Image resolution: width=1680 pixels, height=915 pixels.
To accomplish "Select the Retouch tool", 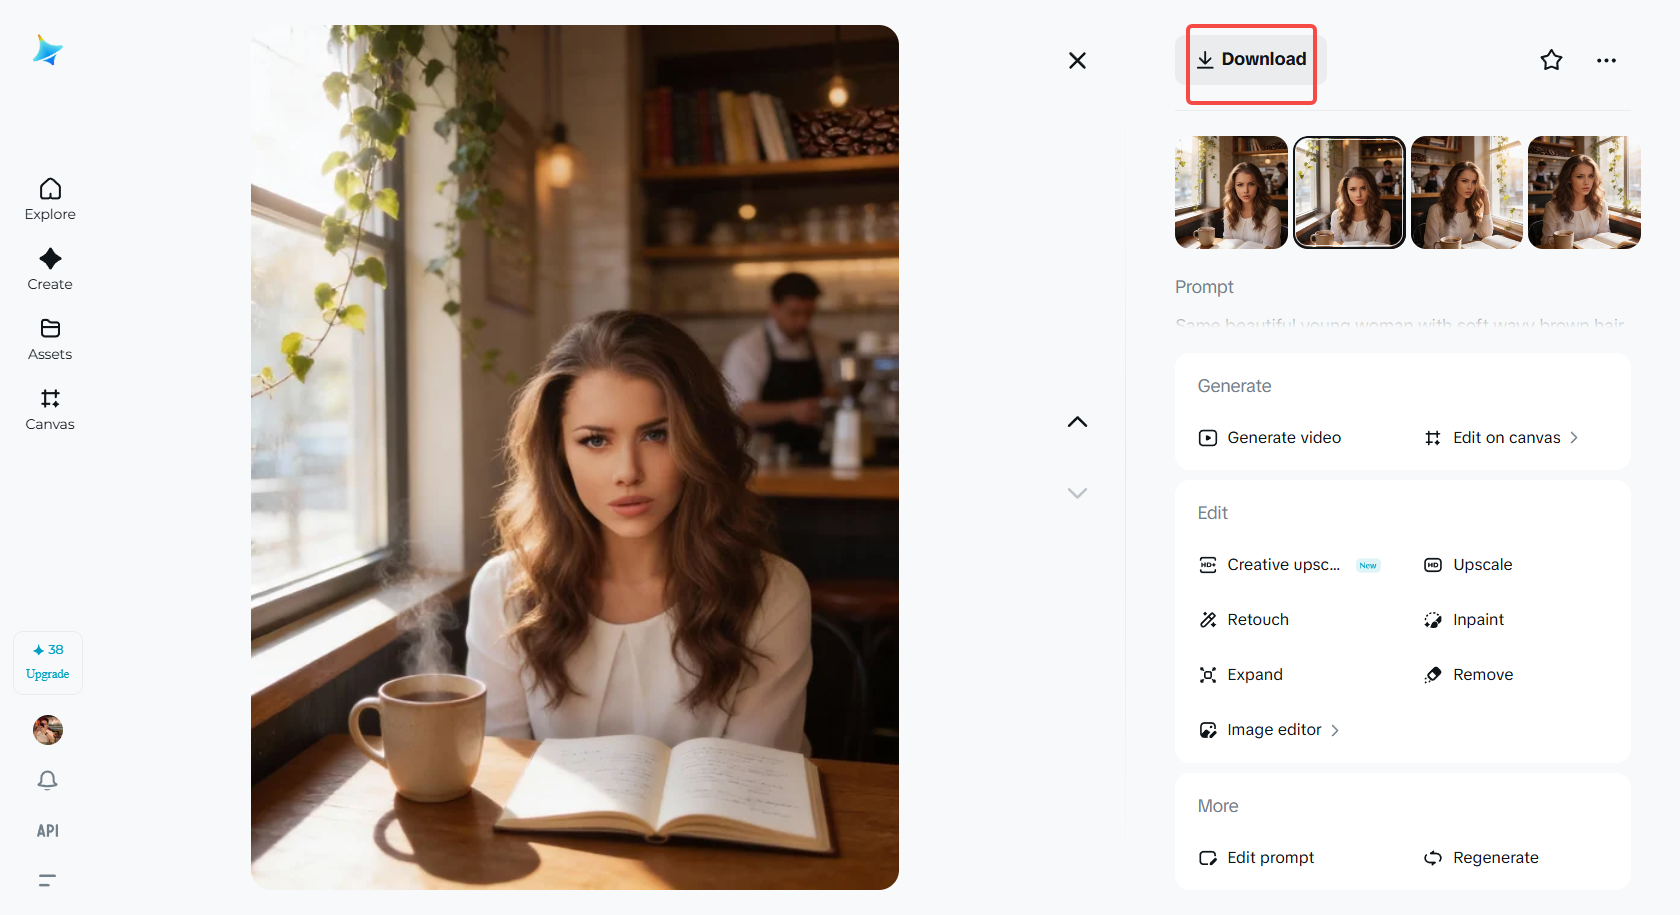I will click(1257, 619).
